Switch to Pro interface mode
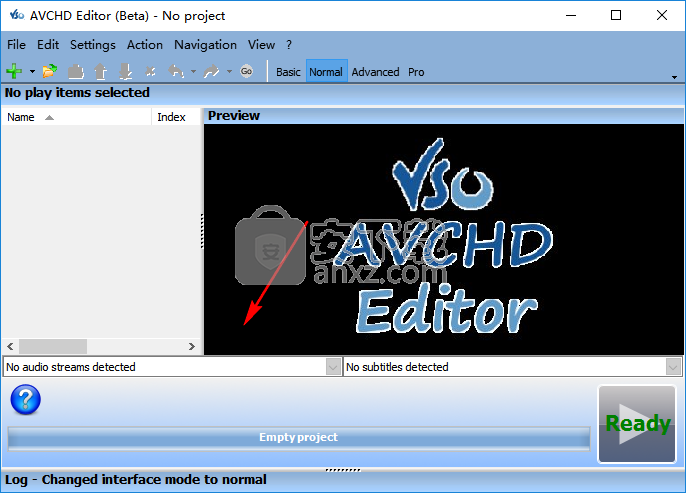The image size is (686, 493). [x=416, y=72]
